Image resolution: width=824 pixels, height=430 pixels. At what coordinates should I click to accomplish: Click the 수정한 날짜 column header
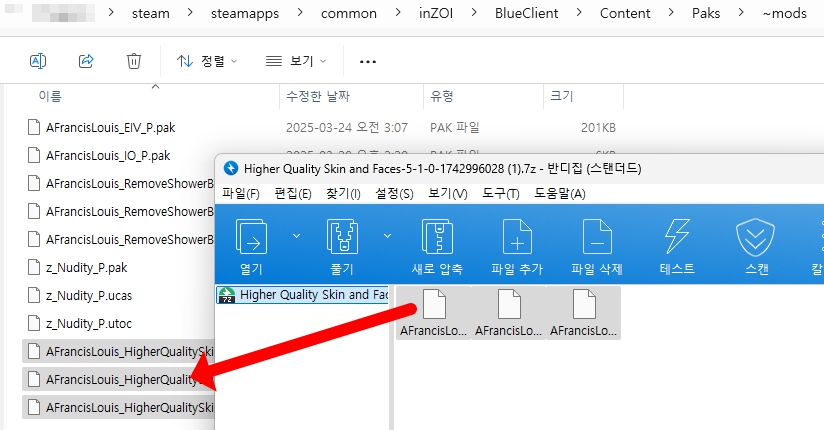click(316, 96)
